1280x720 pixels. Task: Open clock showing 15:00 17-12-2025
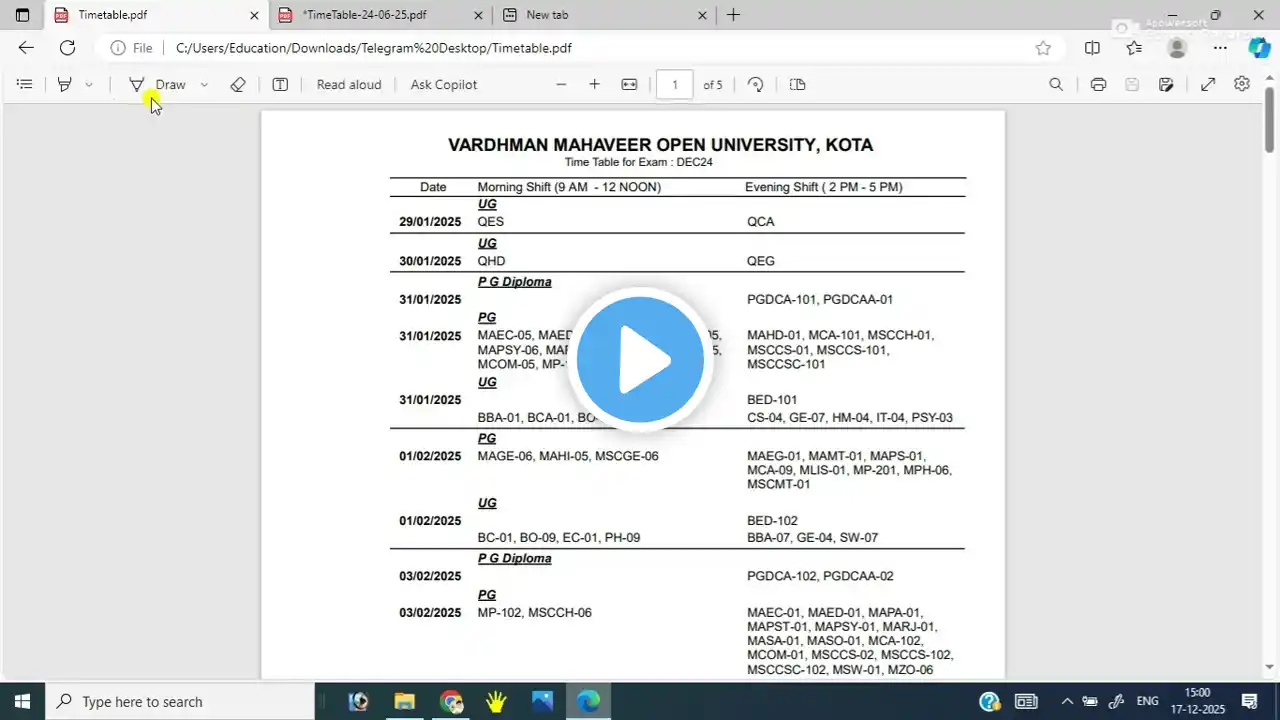[1198, 701]
